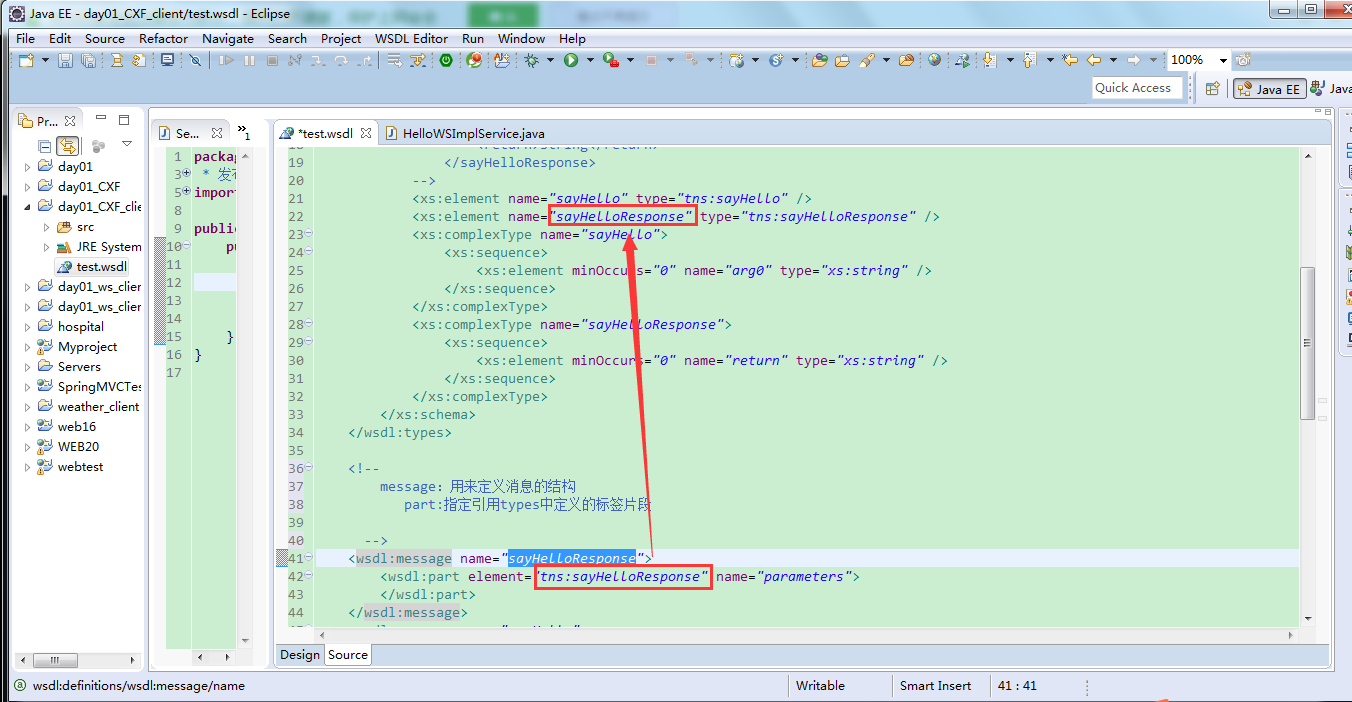Viewport: 1352px width, 702px height.
Task: Switch to the Java EE perspective
Action: tap(1268, 89)
